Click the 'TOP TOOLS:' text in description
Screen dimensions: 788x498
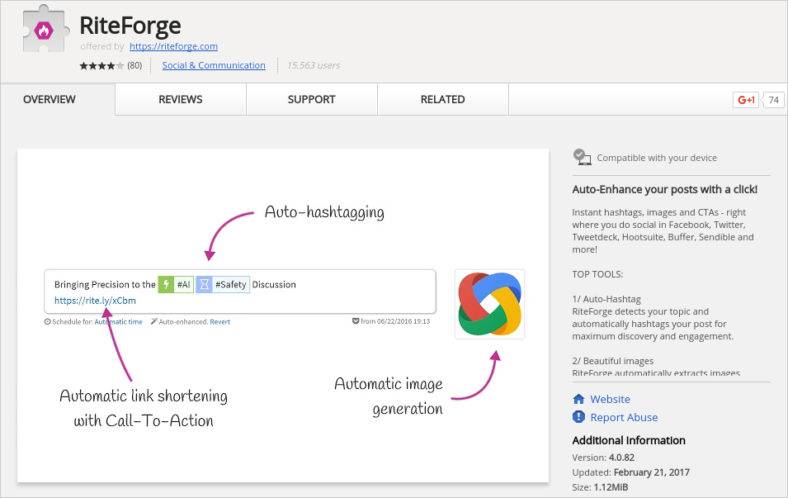coord(597,274)
